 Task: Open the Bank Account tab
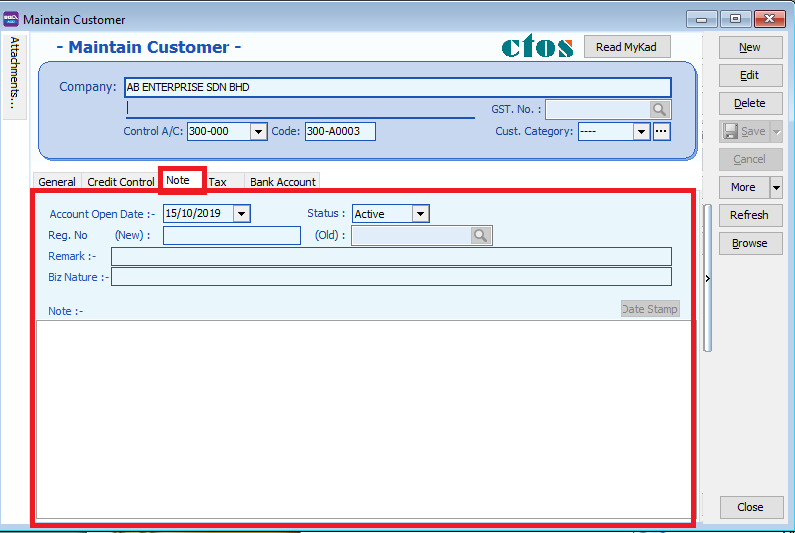283,182
